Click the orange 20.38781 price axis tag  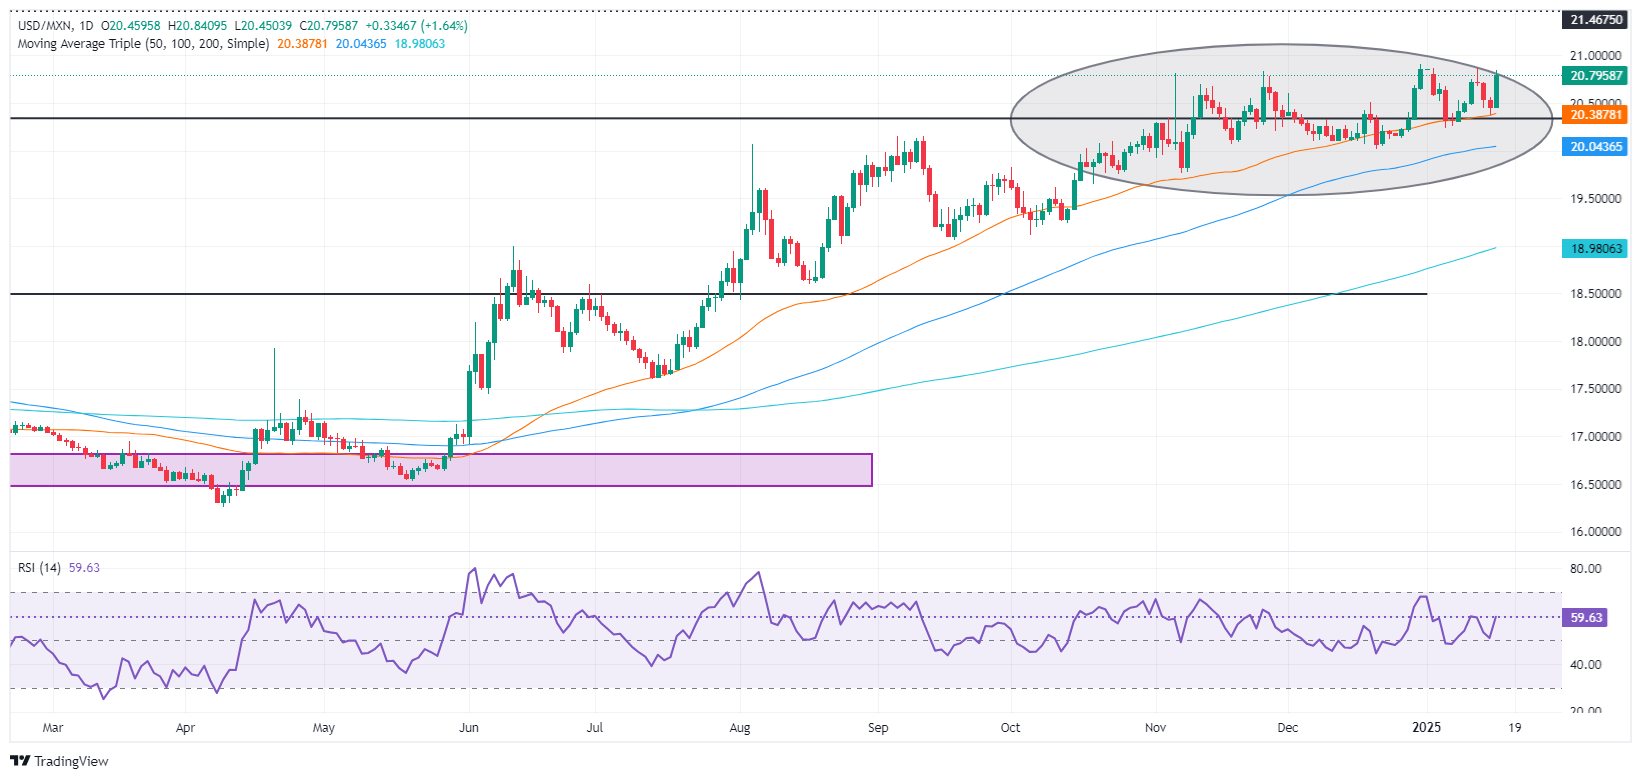(x=1596, y=115)
